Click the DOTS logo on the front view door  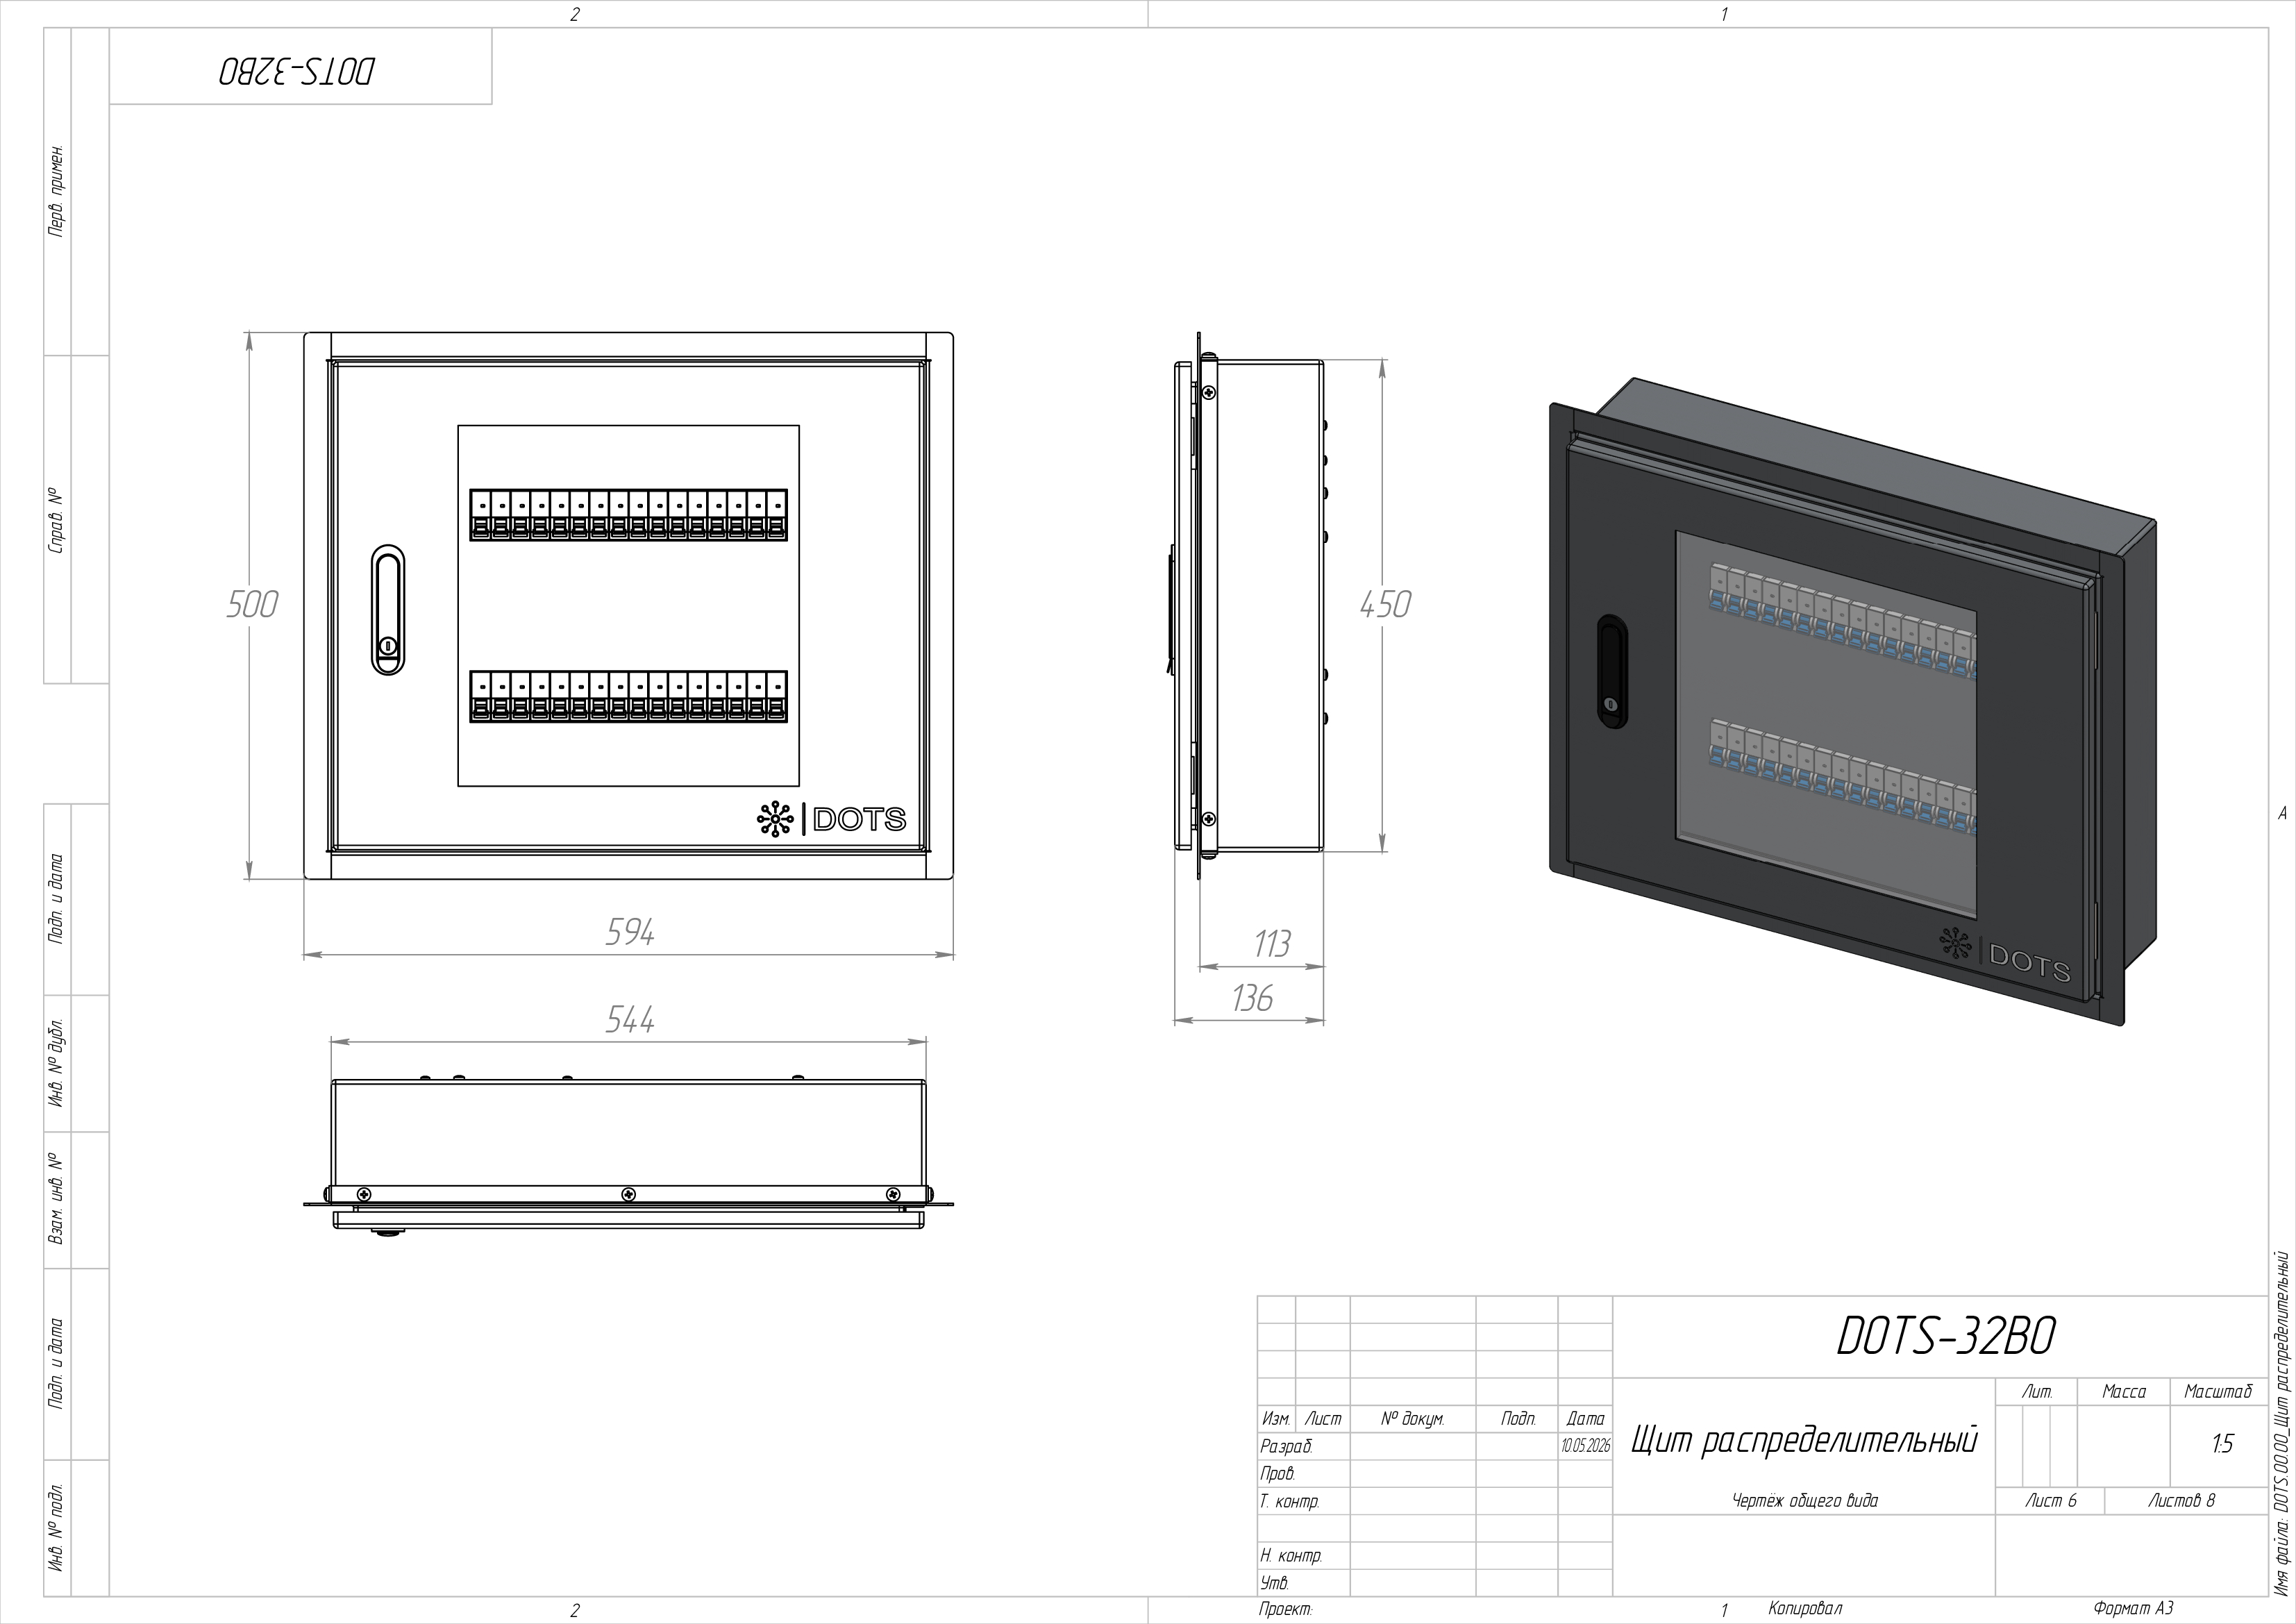pos(831,819)
